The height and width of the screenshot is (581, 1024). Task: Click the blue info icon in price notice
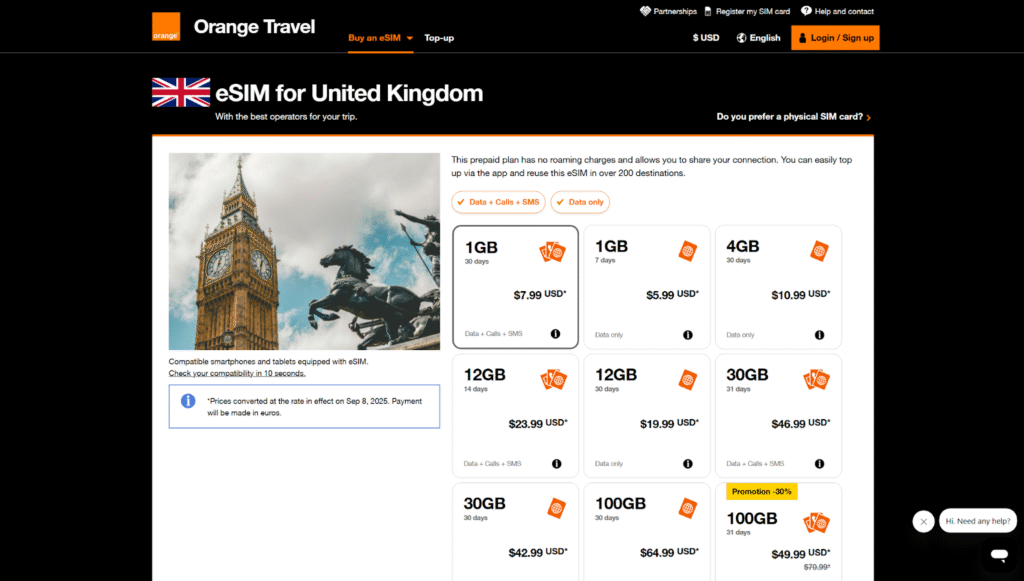[x=188, y=401]
